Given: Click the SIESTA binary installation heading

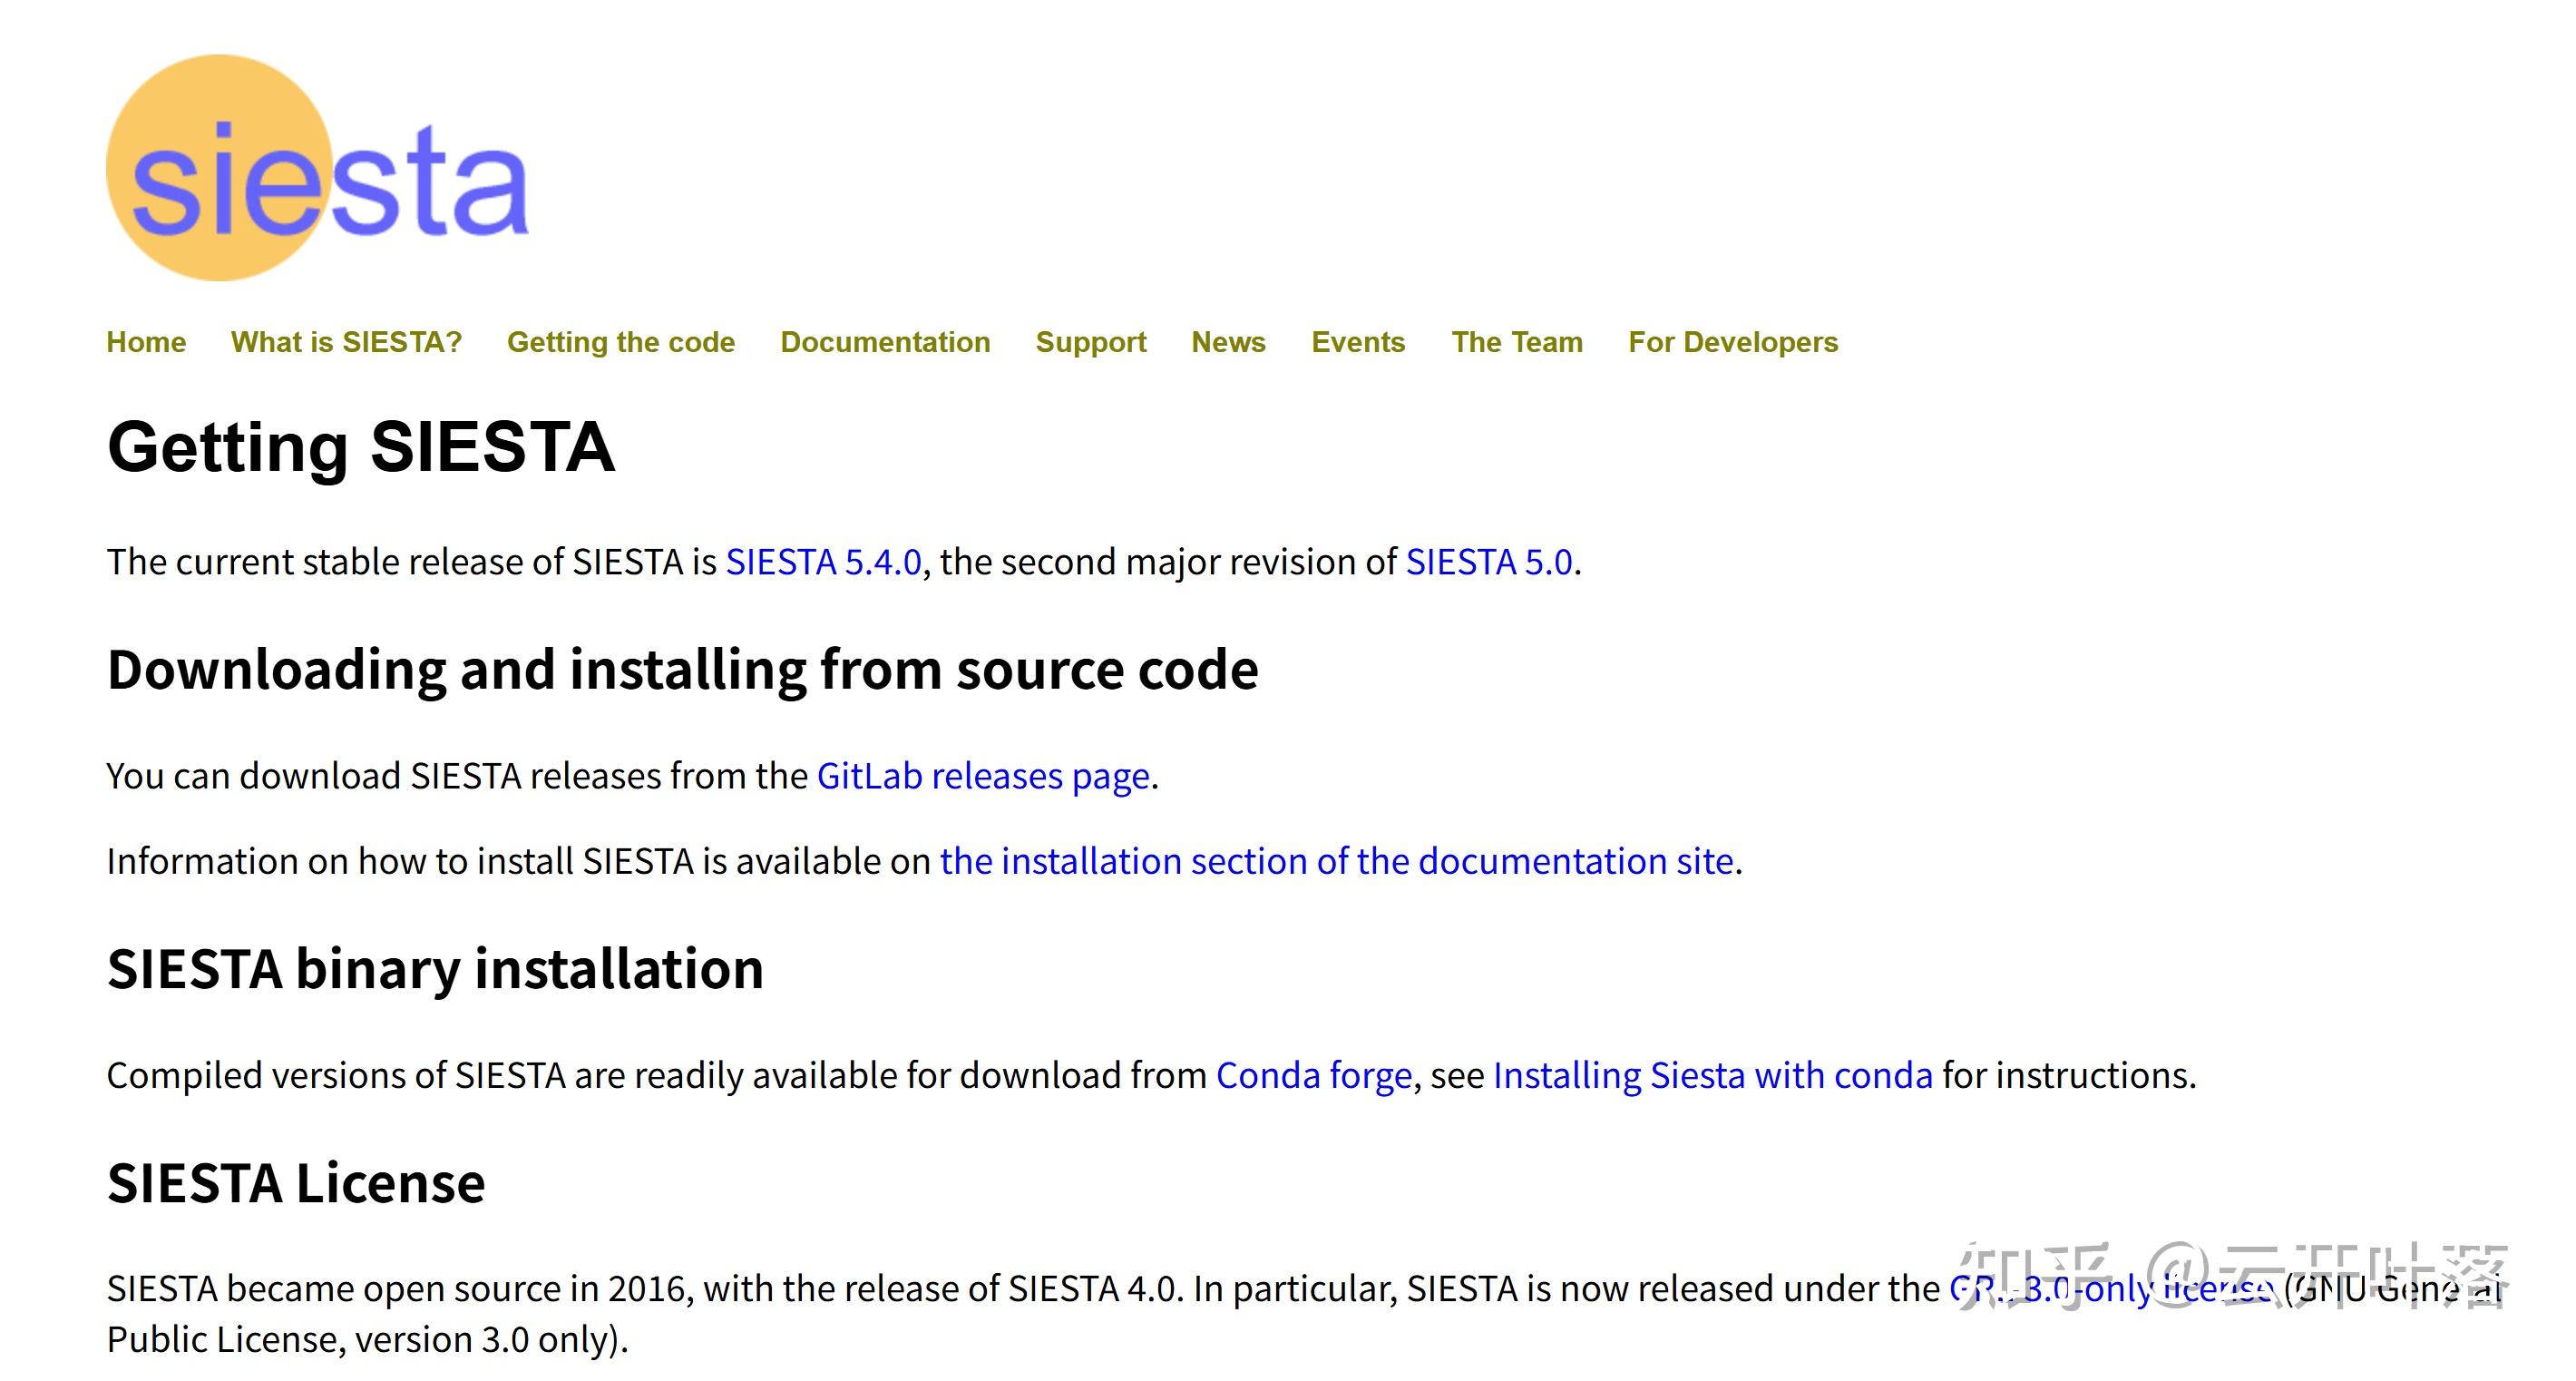Looking at the screenshot, I should point(435,969).
